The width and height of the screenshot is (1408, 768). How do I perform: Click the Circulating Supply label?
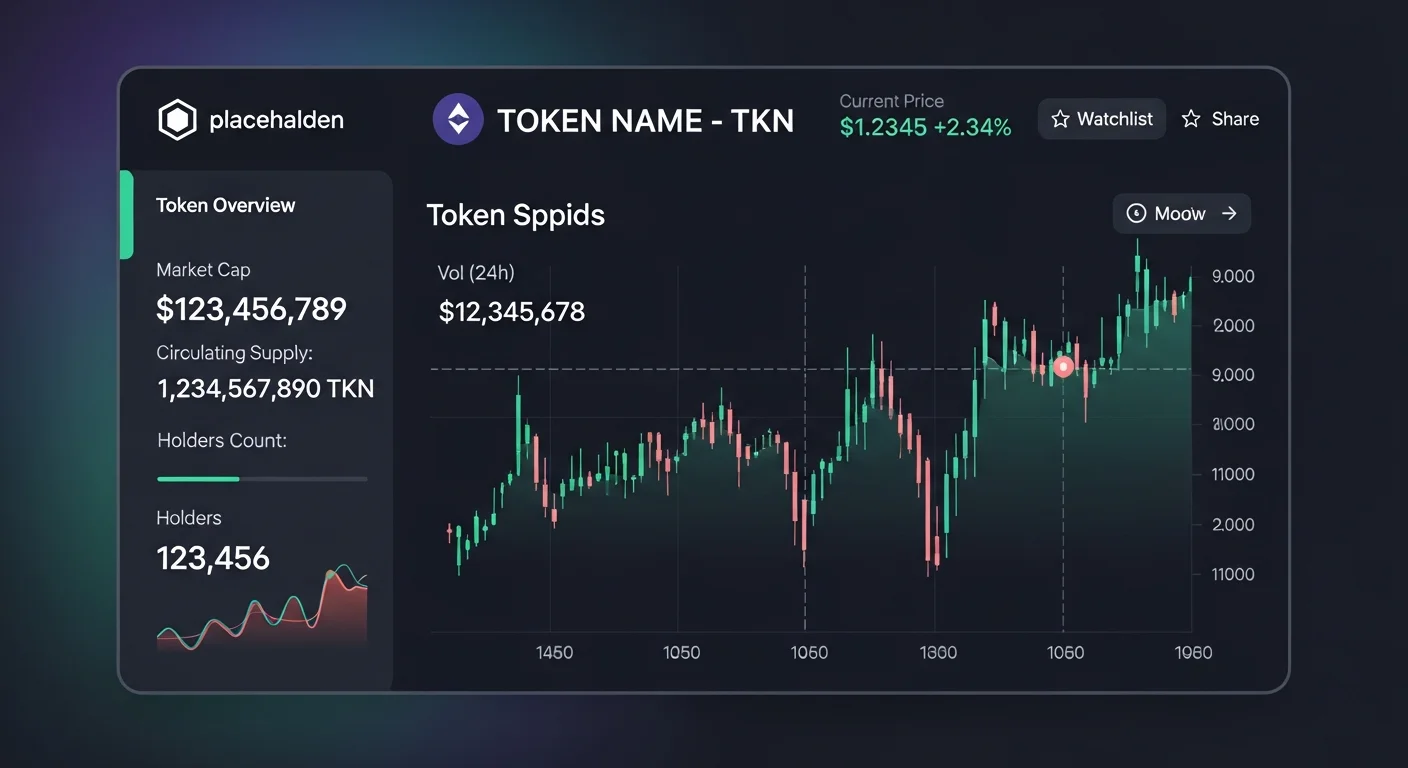click(x=234, y=353)
